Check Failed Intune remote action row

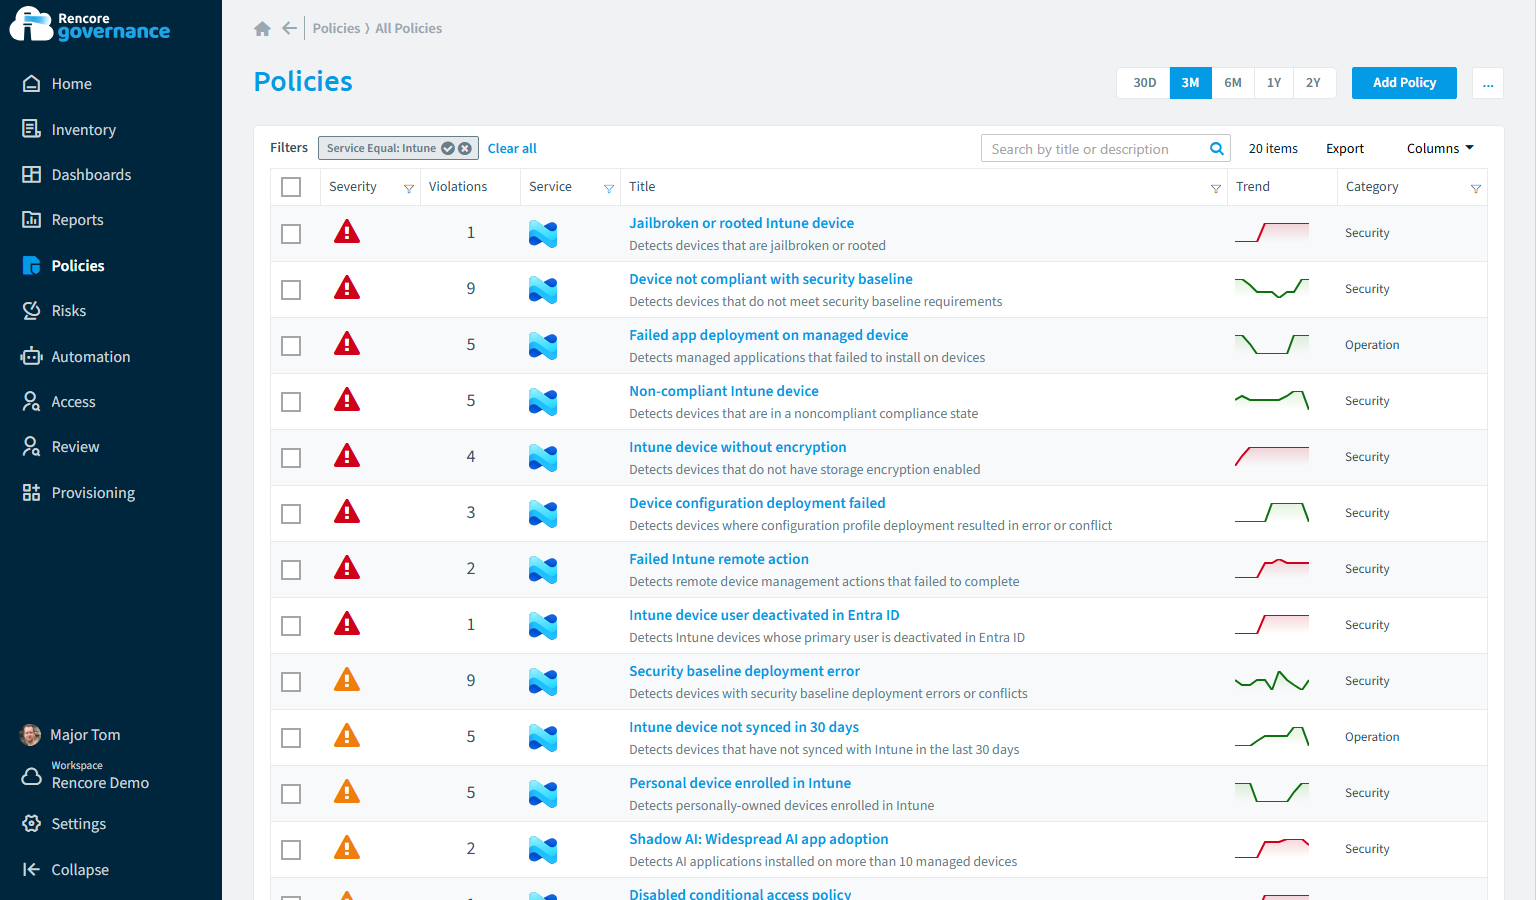point(291,570)
